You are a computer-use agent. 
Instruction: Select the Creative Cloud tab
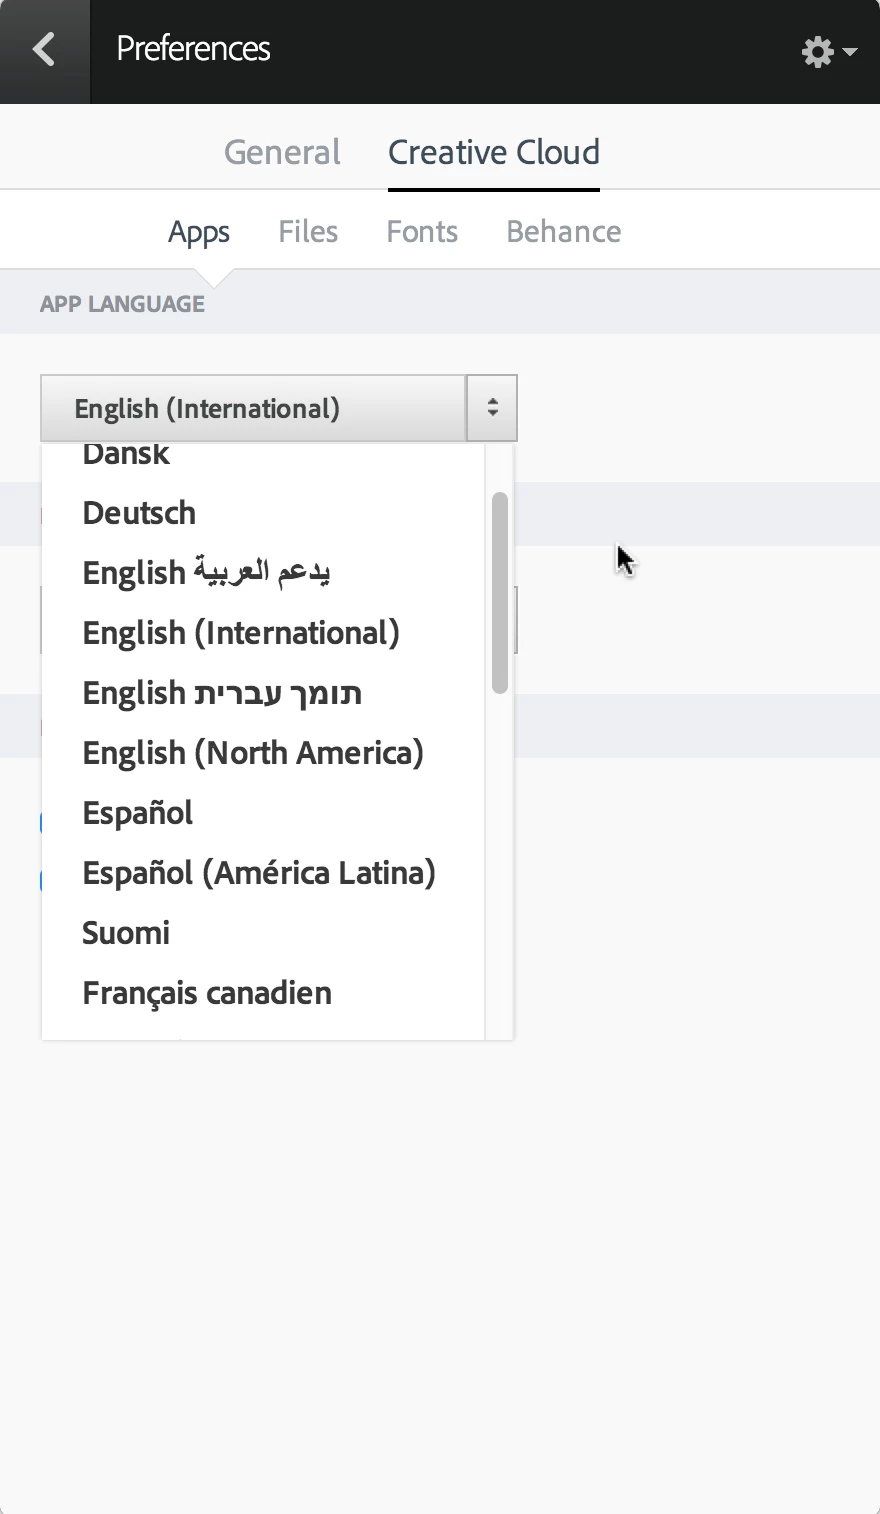point(494,152)
